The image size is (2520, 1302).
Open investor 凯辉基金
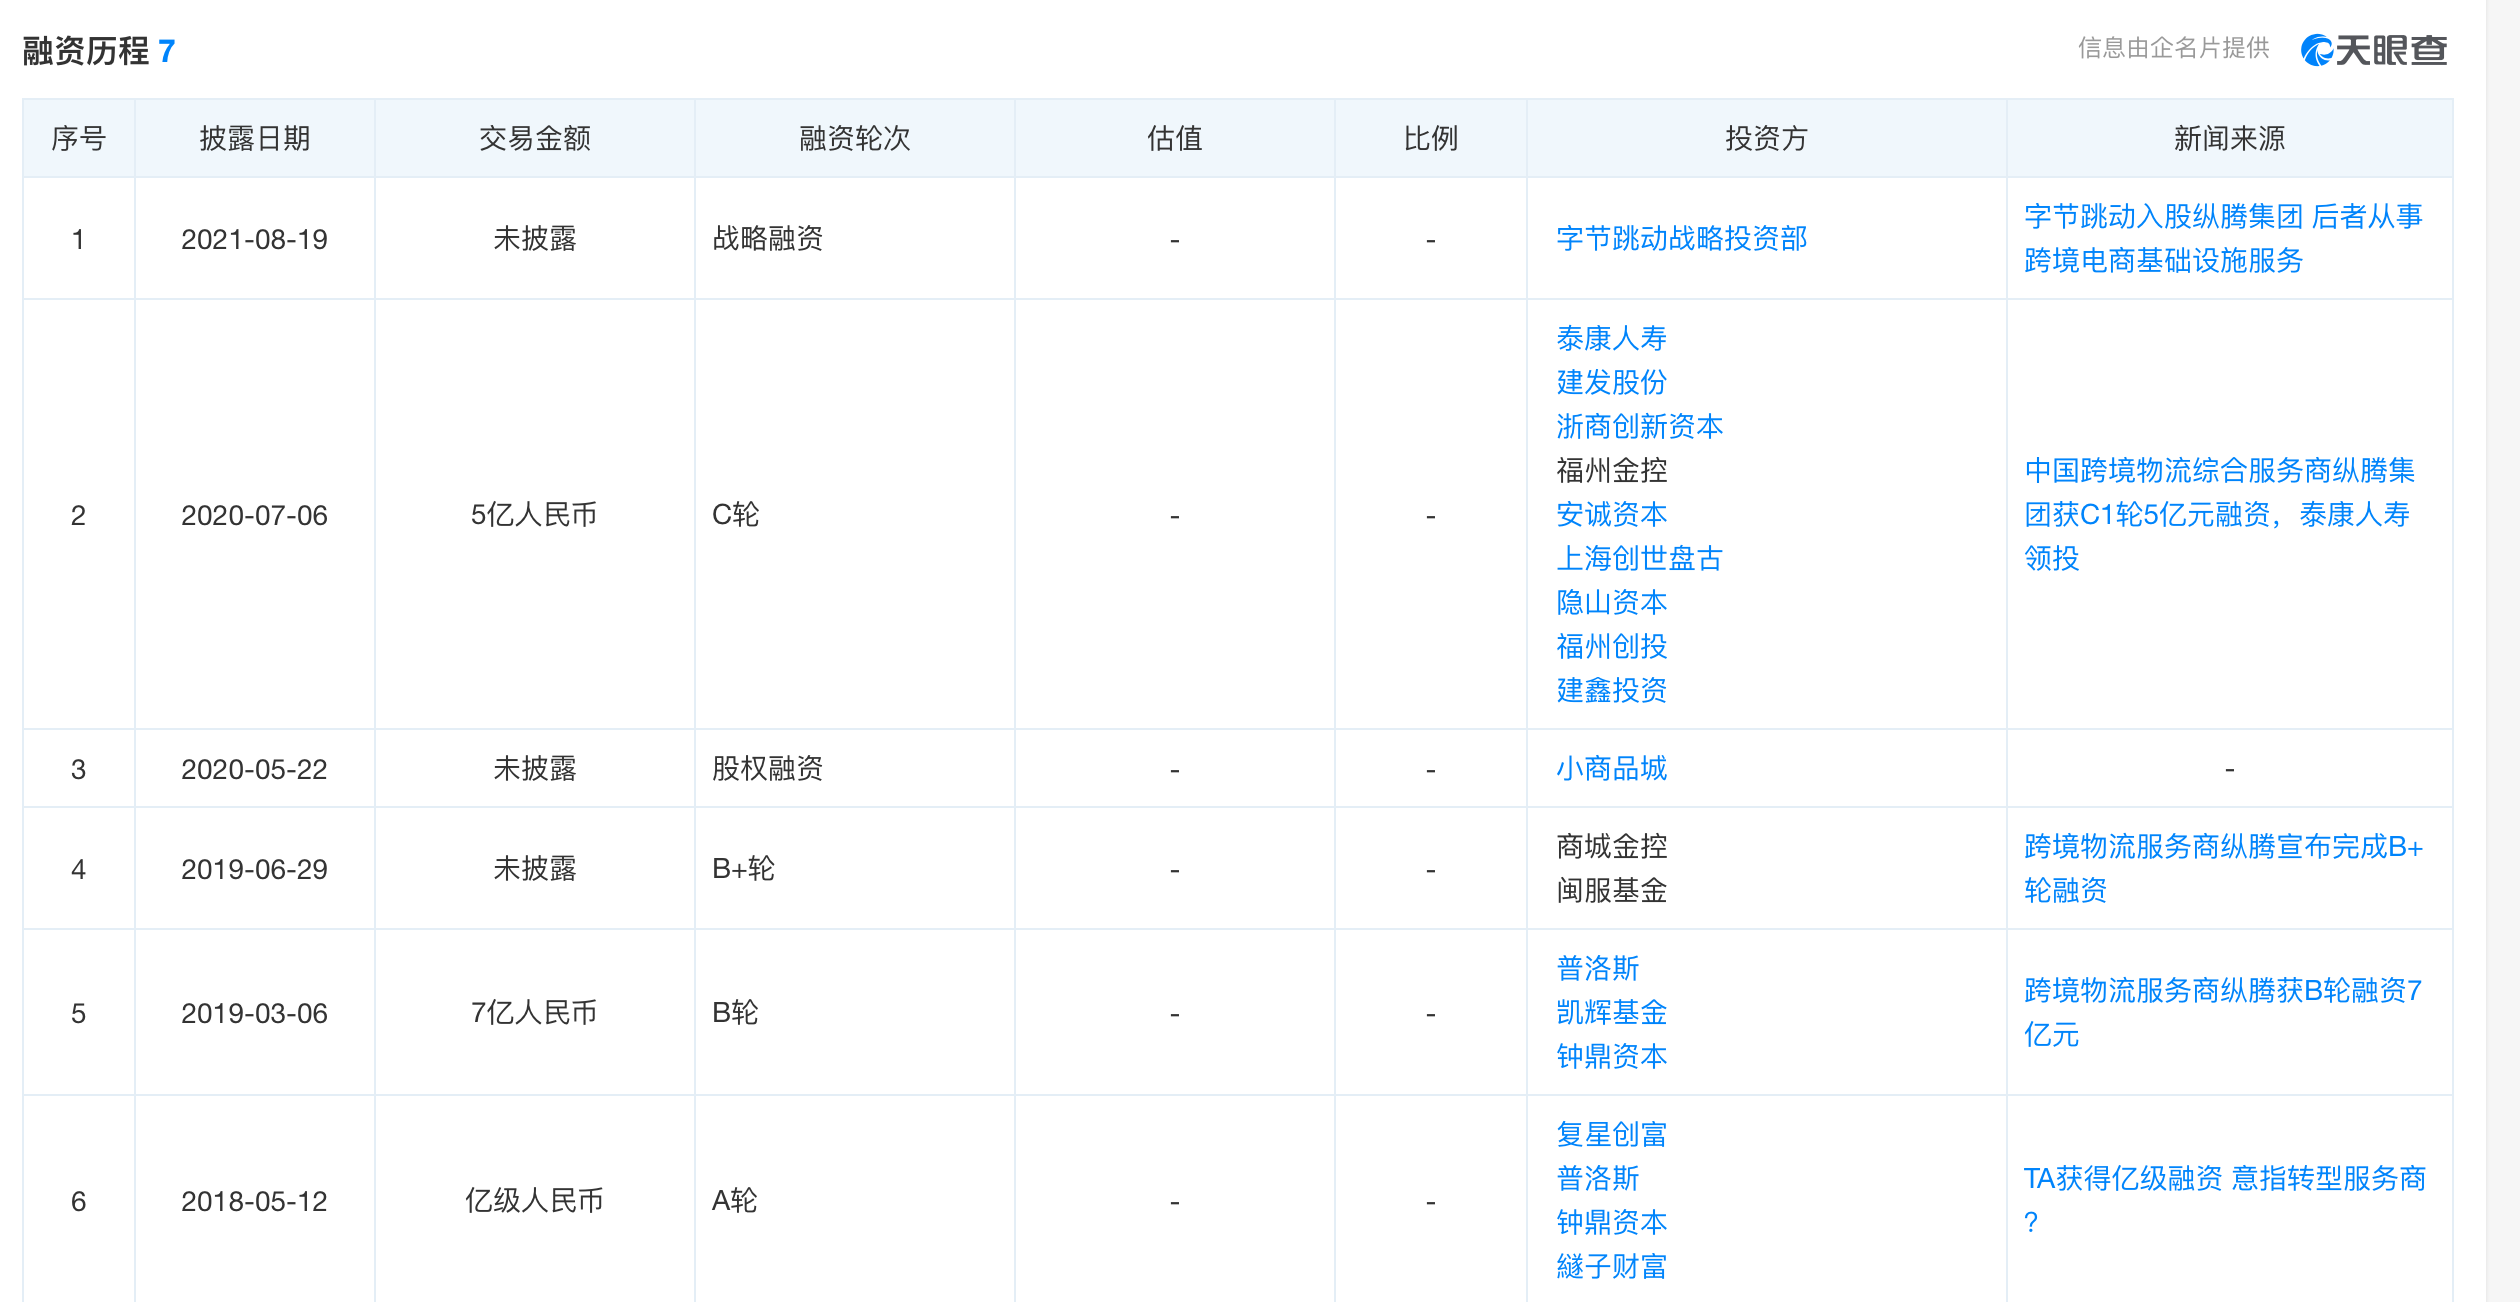pyautogui.click(x=1612, y=1012)
